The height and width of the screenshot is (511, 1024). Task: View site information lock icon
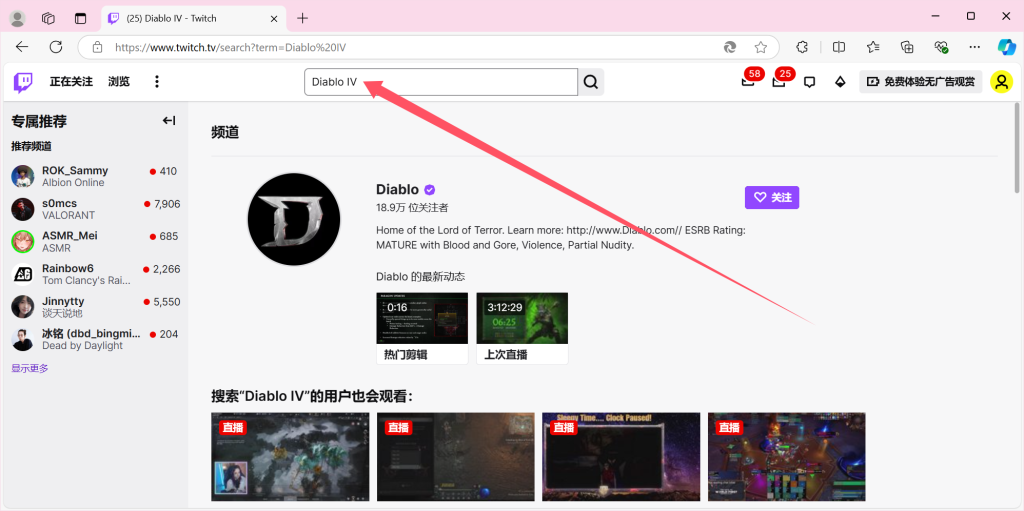pos(97,47)
